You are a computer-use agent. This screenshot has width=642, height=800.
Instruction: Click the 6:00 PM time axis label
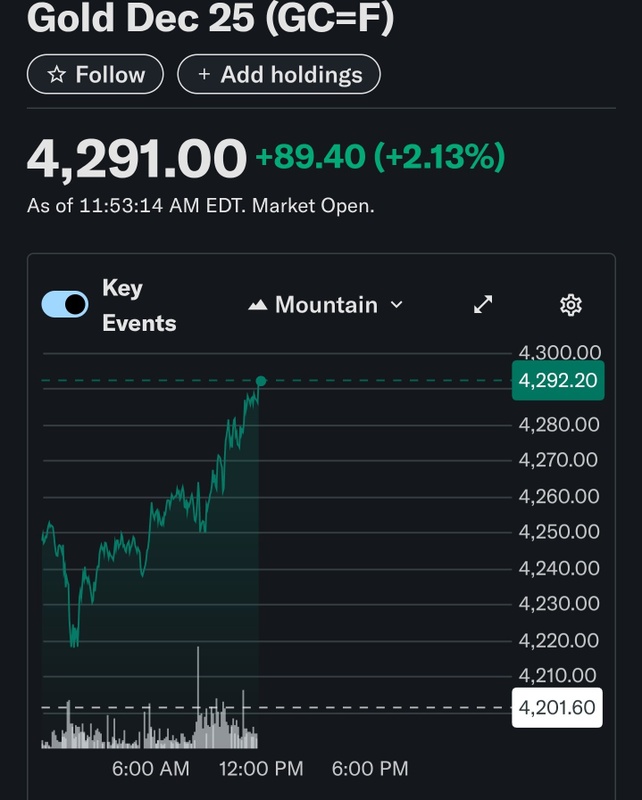(370, 768)
